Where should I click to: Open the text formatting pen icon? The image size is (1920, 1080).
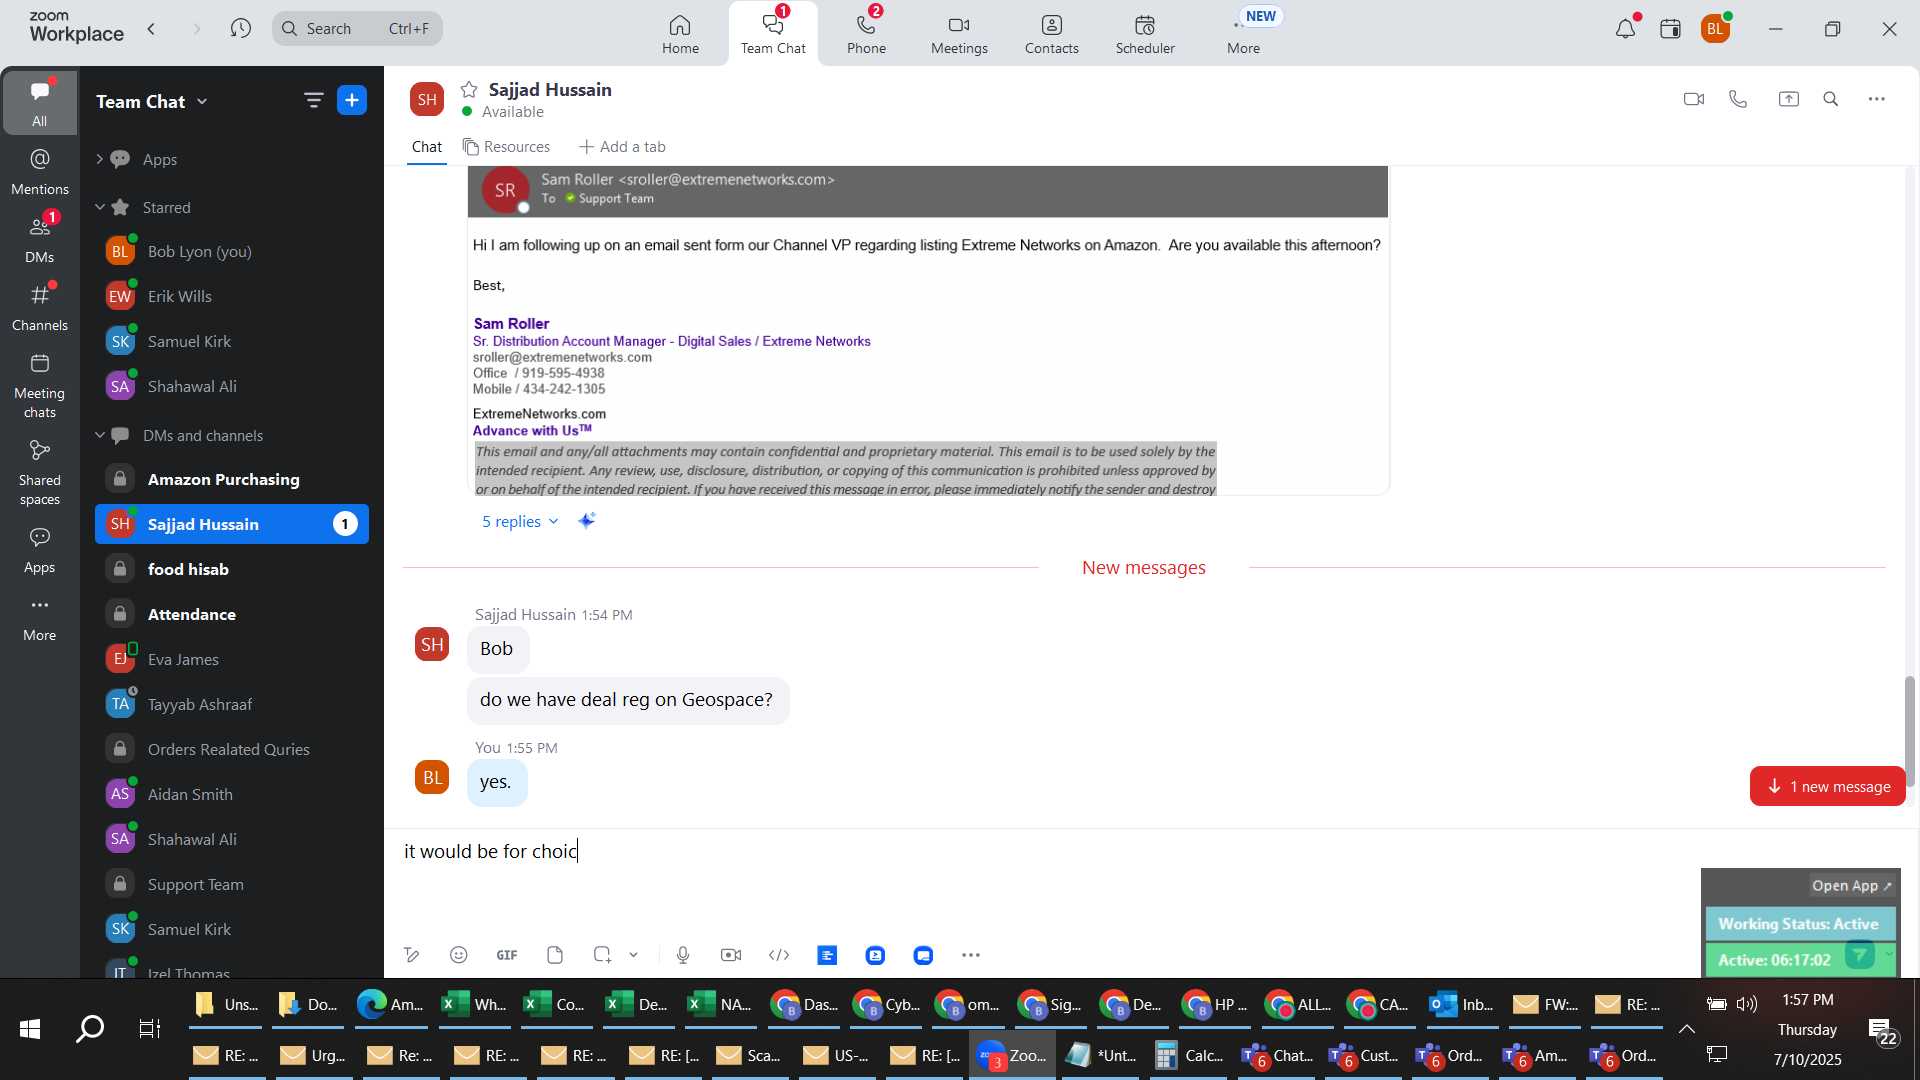pos(411,955)
